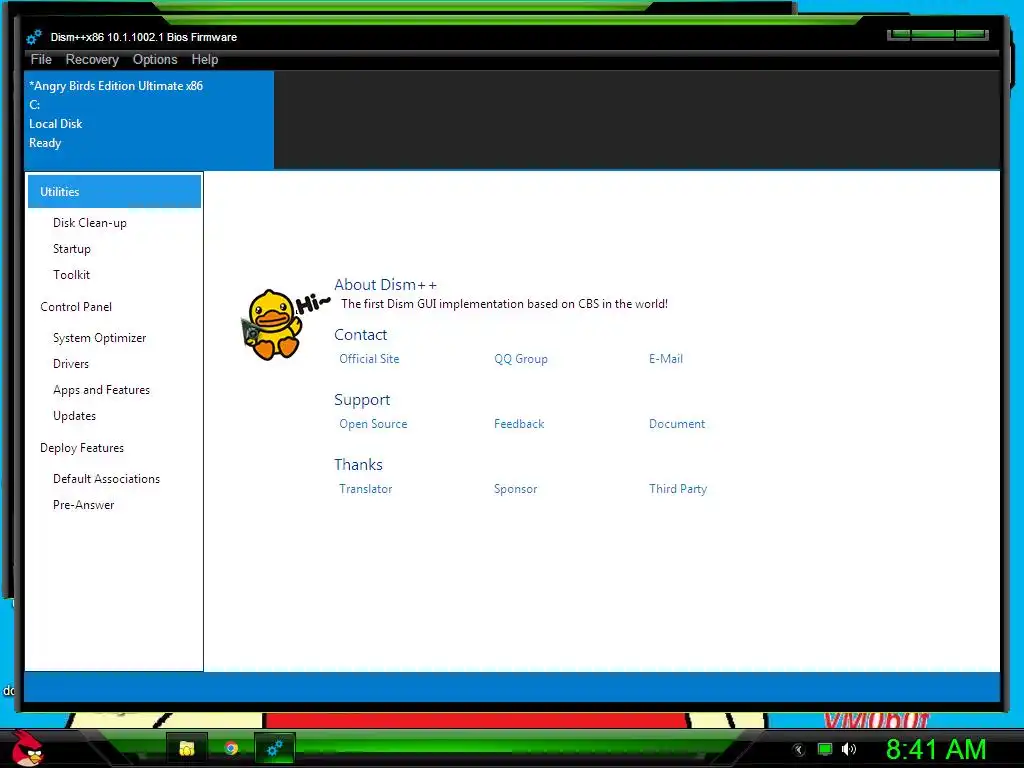
Task: Click the volume speaker tray icon
Action: coord(849,749)
